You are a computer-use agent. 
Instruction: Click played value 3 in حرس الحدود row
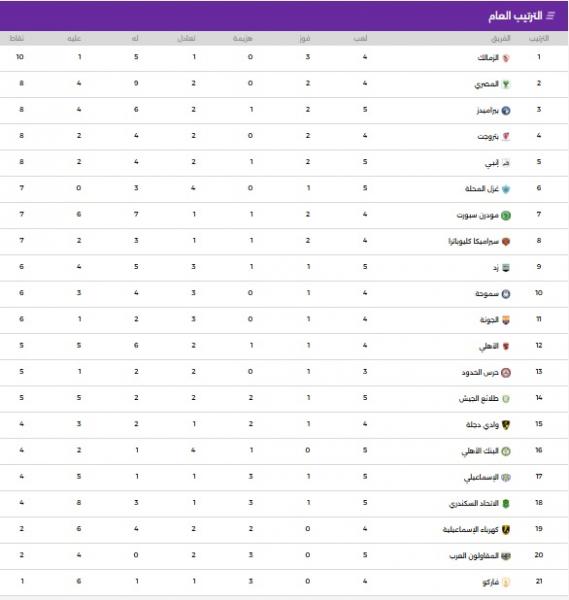[x=365, y=372]
